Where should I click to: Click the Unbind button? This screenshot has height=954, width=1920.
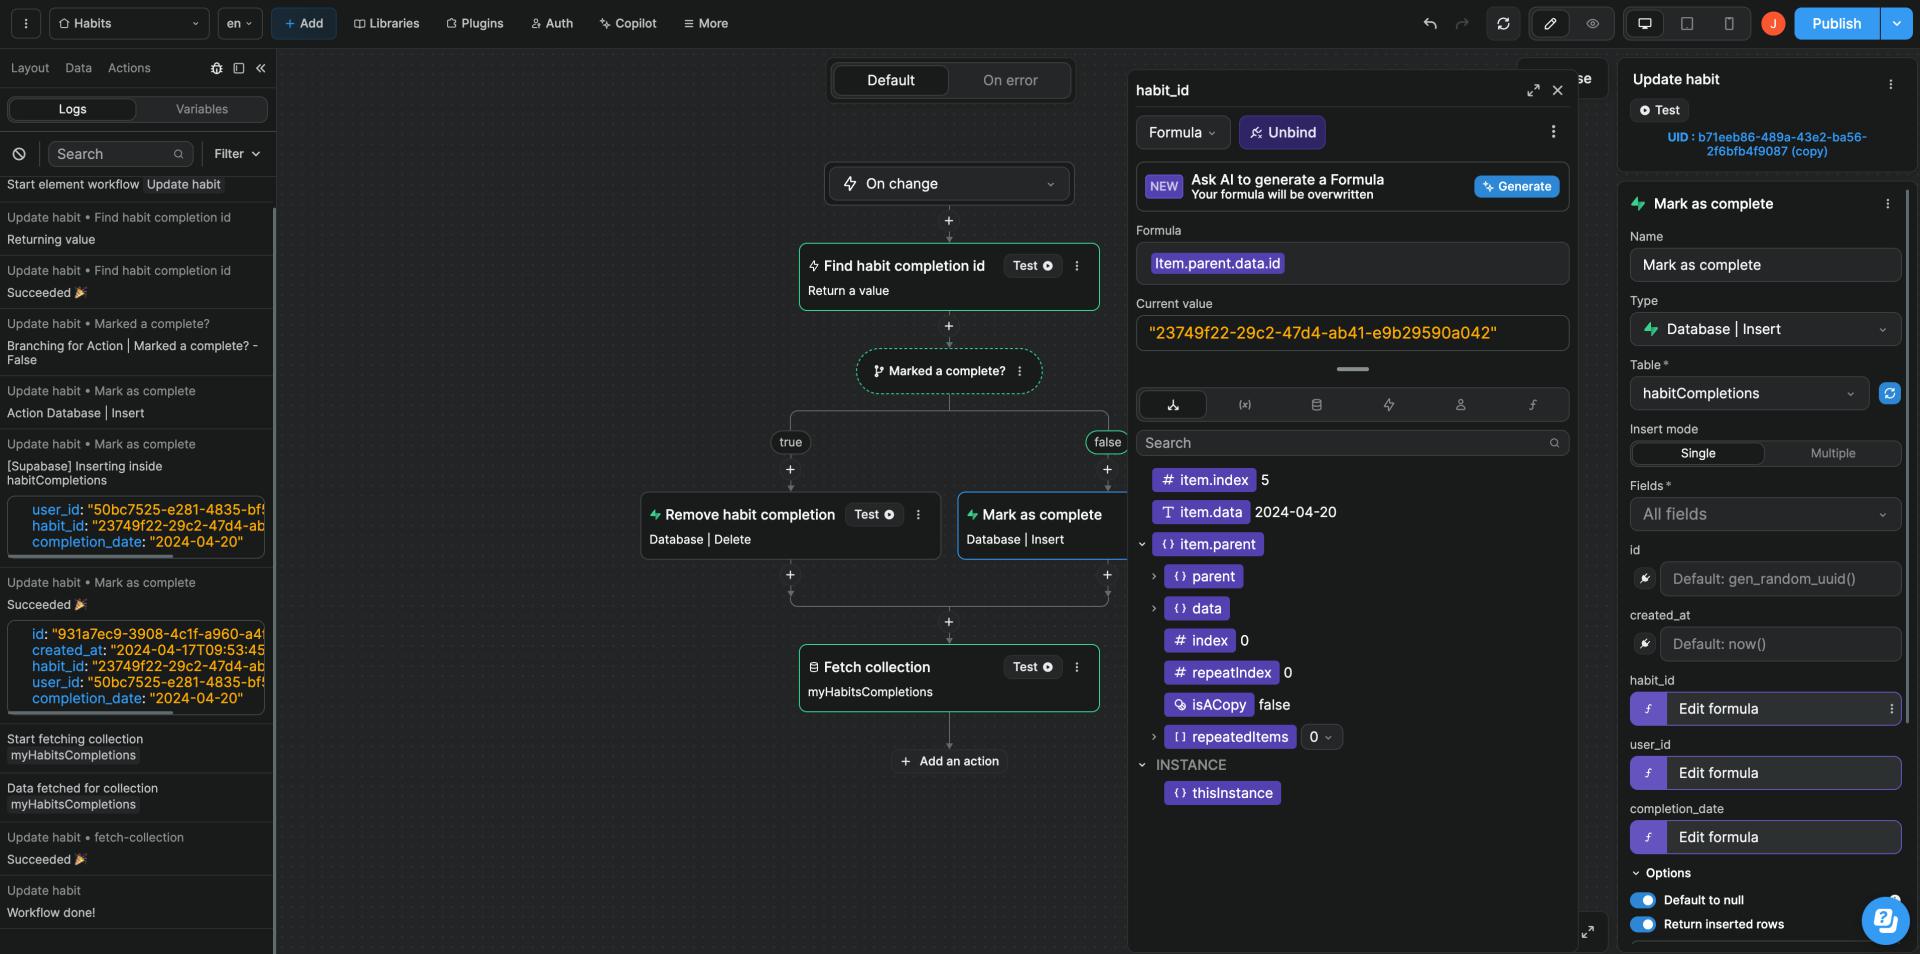(1282, 132)
